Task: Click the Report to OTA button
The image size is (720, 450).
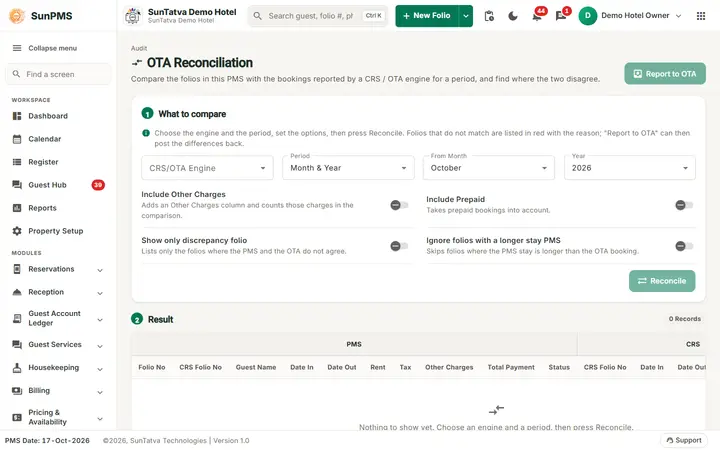Action: pos(664,73)
